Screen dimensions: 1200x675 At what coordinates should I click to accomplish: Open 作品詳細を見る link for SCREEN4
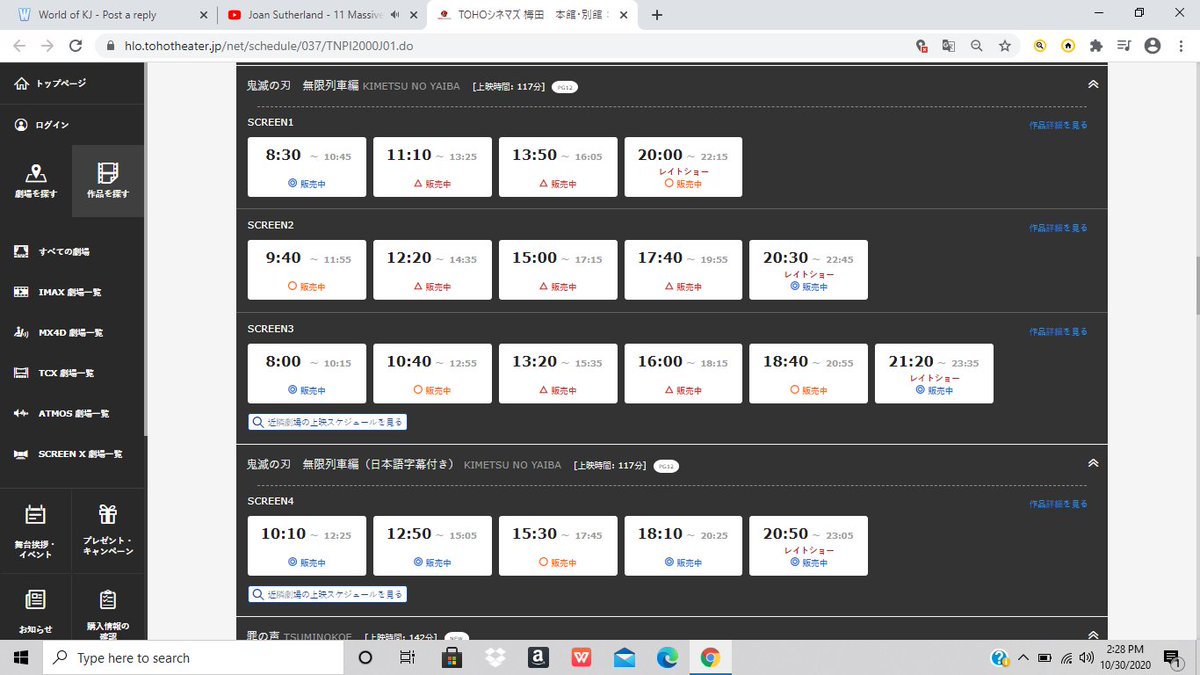click(1058, 504)
